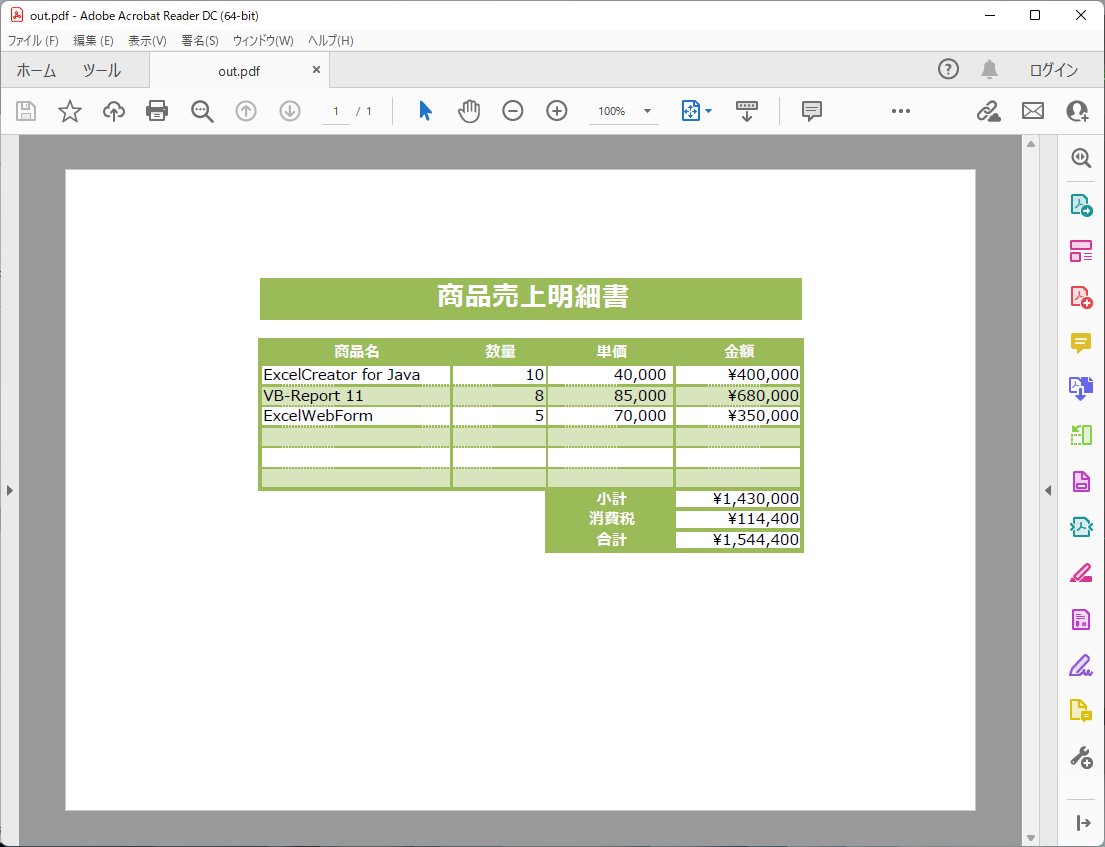
Task: Open the 署名 menu
Action: point(200,41)
